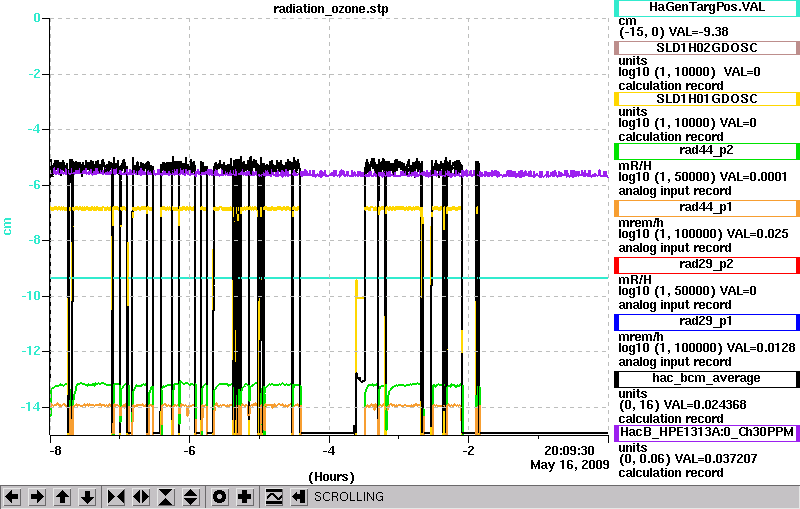Click the 0 y-axis tick label

coord(37,18)
